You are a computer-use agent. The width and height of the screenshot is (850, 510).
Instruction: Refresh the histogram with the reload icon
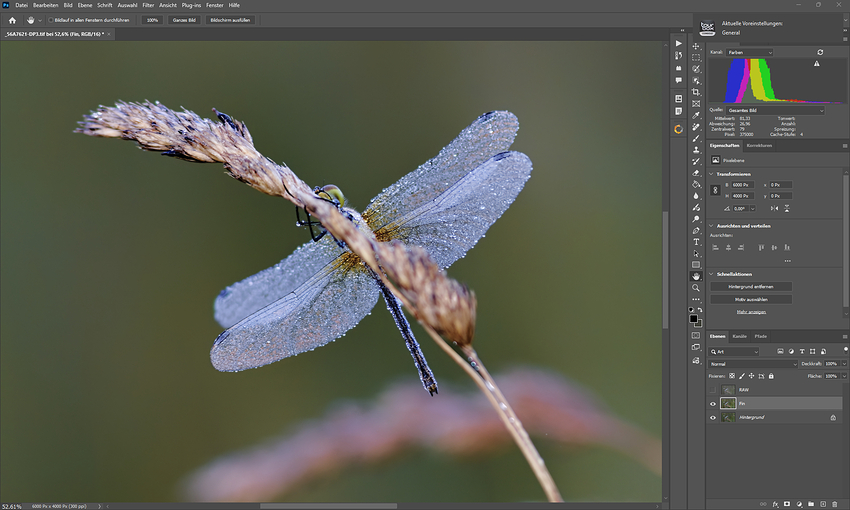coord(820,52)
